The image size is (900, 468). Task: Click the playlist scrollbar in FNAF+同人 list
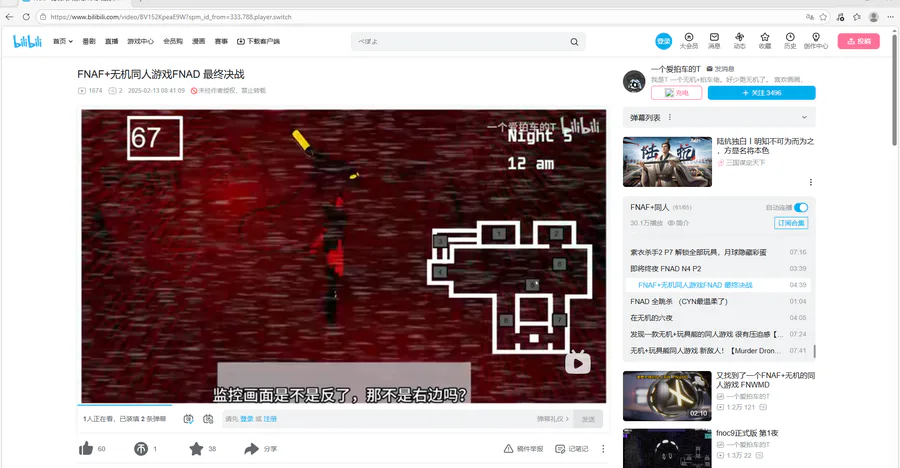pos(814,350)
